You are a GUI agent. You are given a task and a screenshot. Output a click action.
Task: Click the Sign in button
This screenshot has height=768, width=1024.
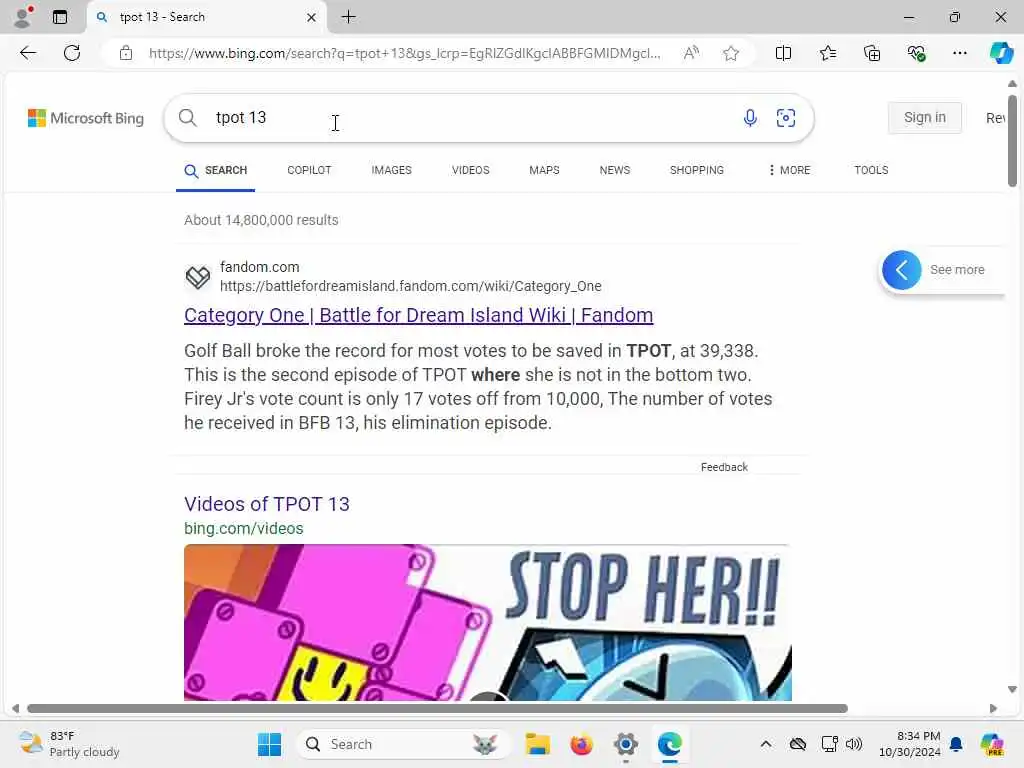click(x=924, y=118)
